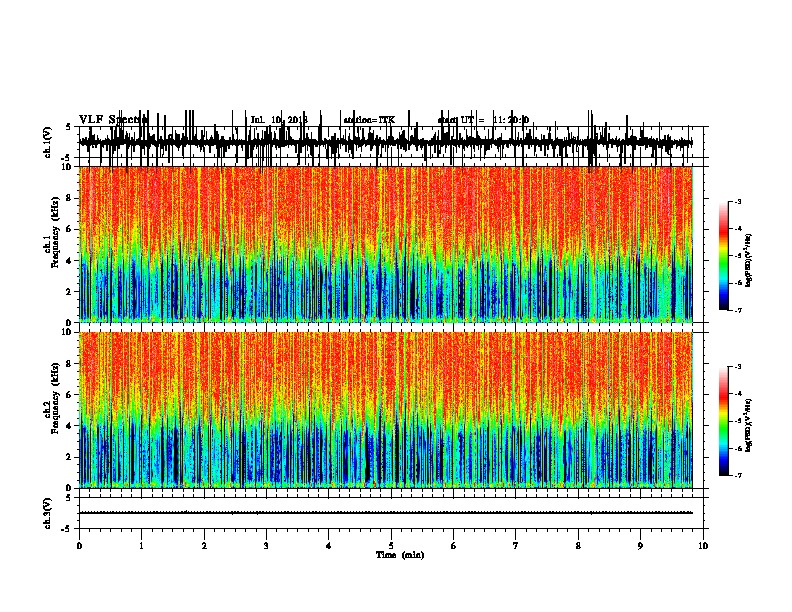Click the "4" kHz tick on ch.2 frequency axis
Viewport: 792px width, 612px height.
(x=69, y=426)
